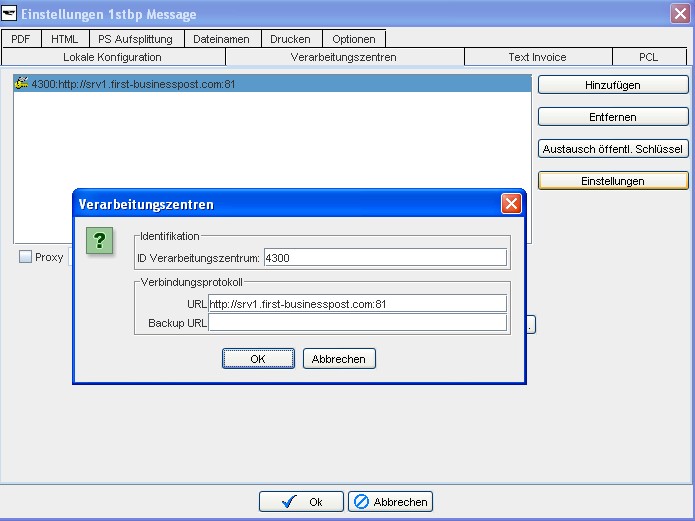Viewport: 695px width, 521px height.
Task: Click the Hinzufügen button
Action: (x=613, y=85)
